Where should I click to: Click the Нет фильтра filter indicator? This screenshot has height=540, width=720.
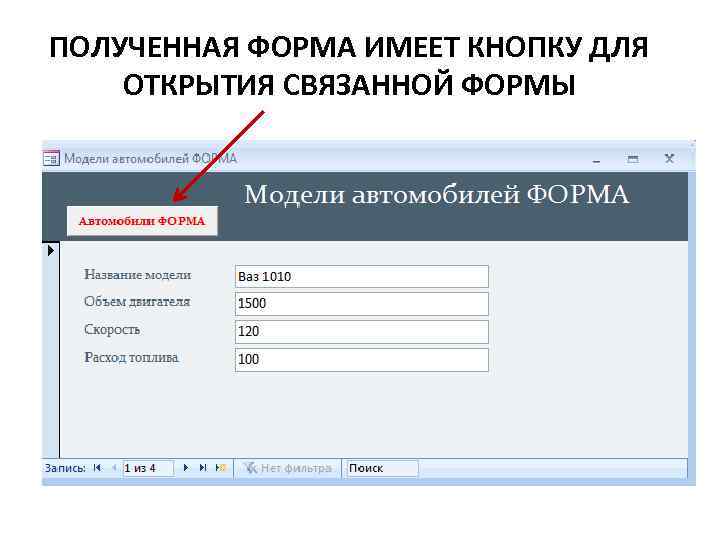pos(287,468)
